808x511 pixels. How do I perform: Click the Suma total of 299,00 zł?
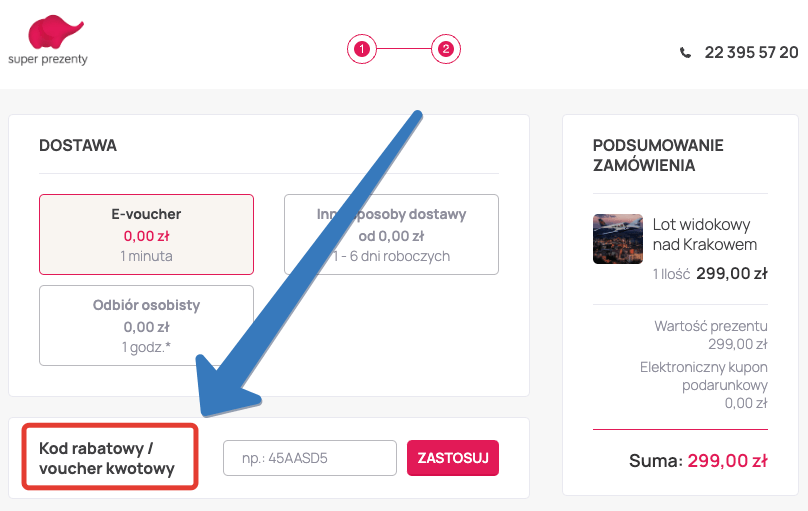tap(697, 461)
